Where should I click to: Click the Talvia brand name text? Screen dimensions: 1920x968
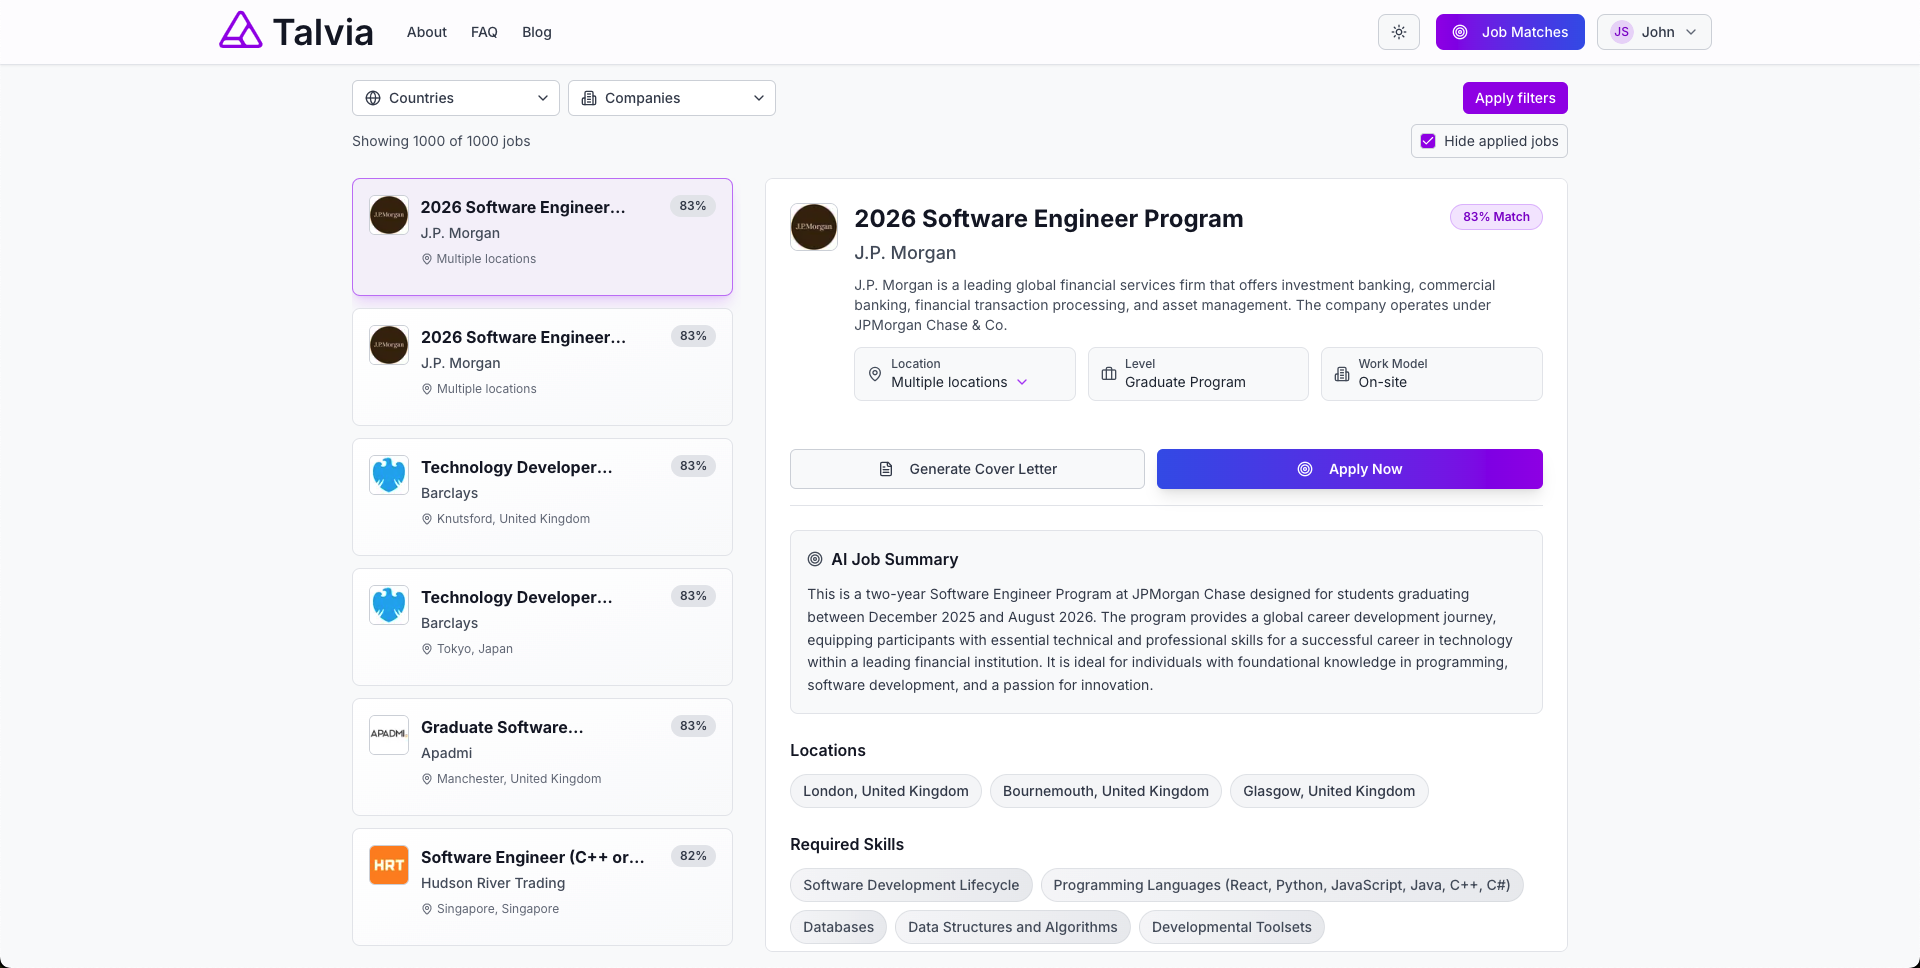pos(323,32)
